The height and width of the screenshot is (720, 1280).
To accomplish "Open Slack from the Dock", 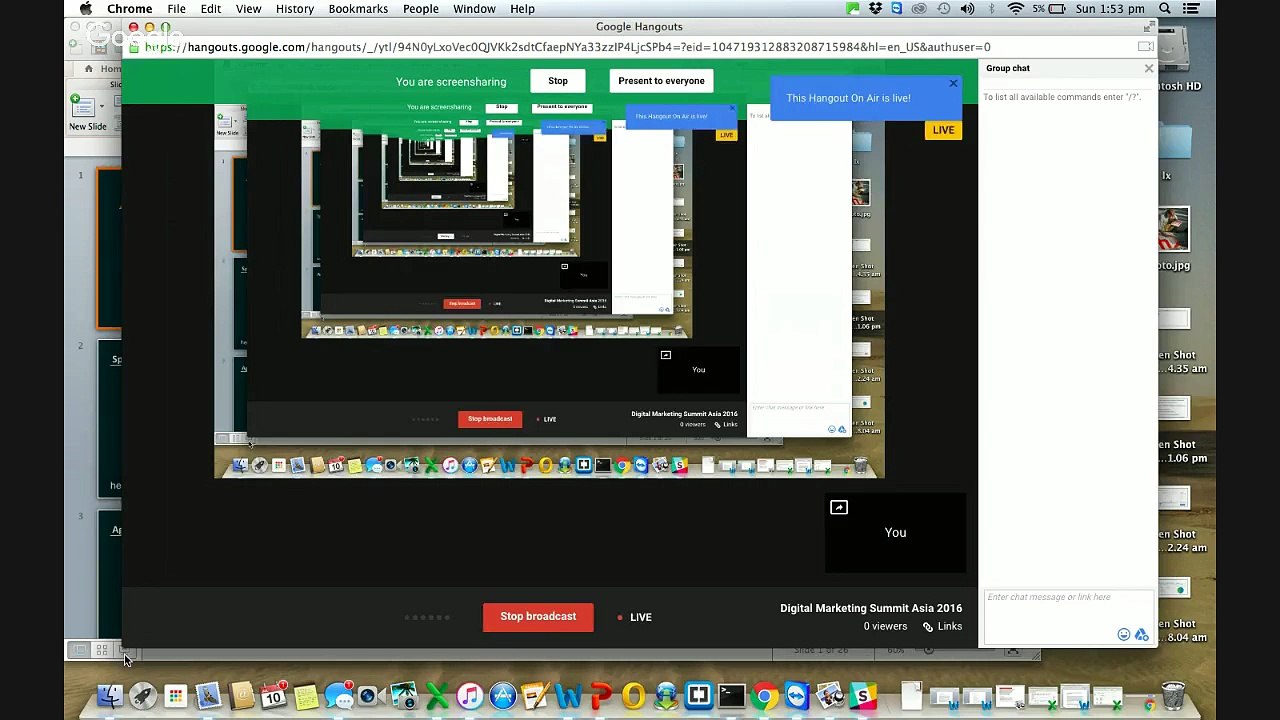I will 862,696.
